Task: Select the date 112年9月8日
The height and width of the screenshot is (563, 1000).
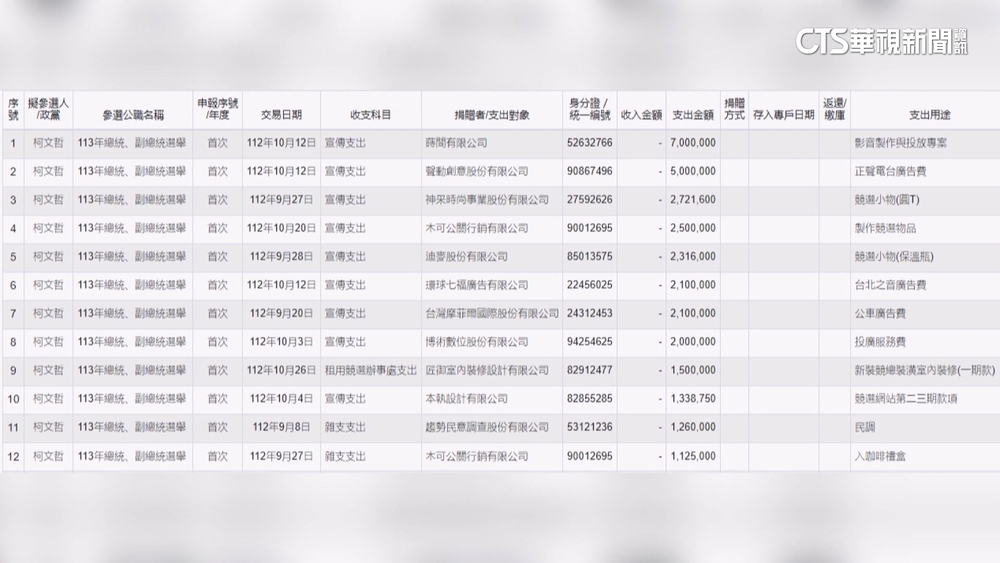Action: (281, 427)
